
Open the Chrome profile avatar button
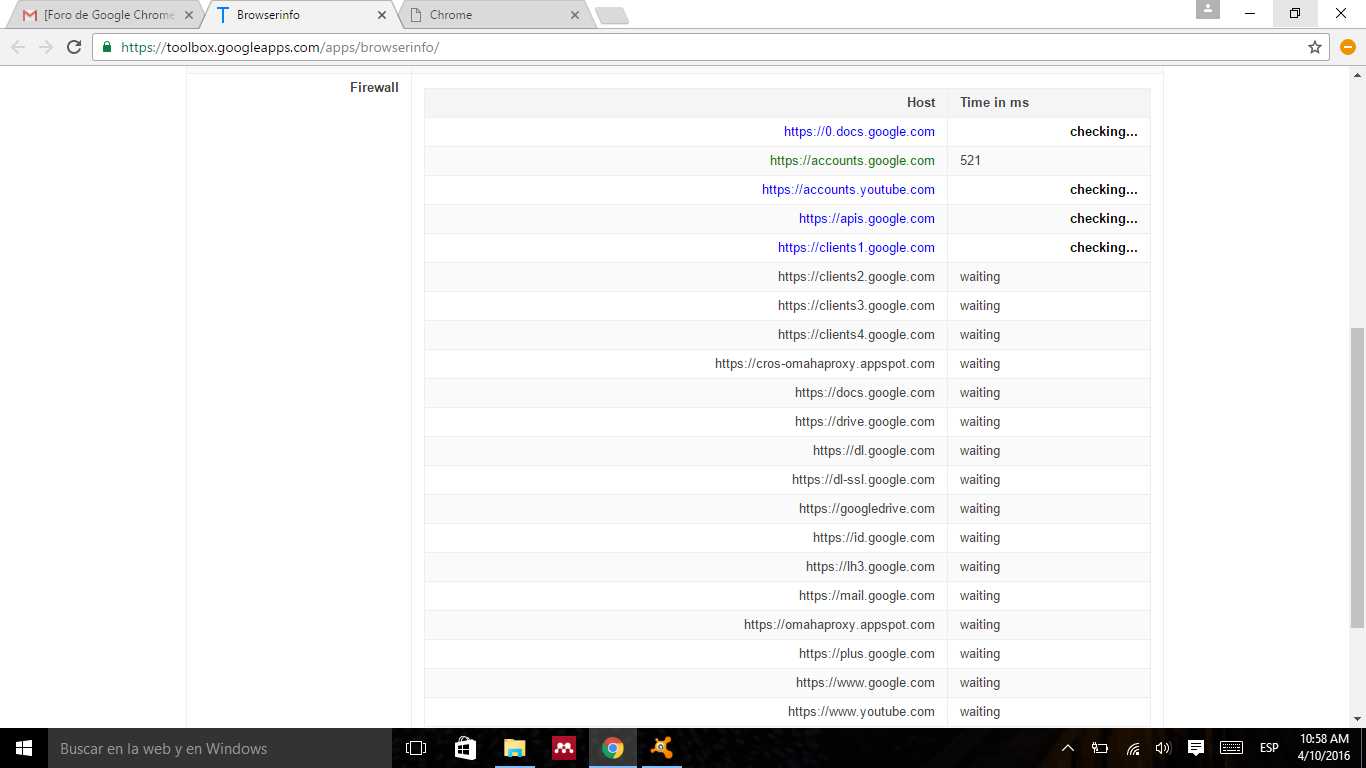1208,10
